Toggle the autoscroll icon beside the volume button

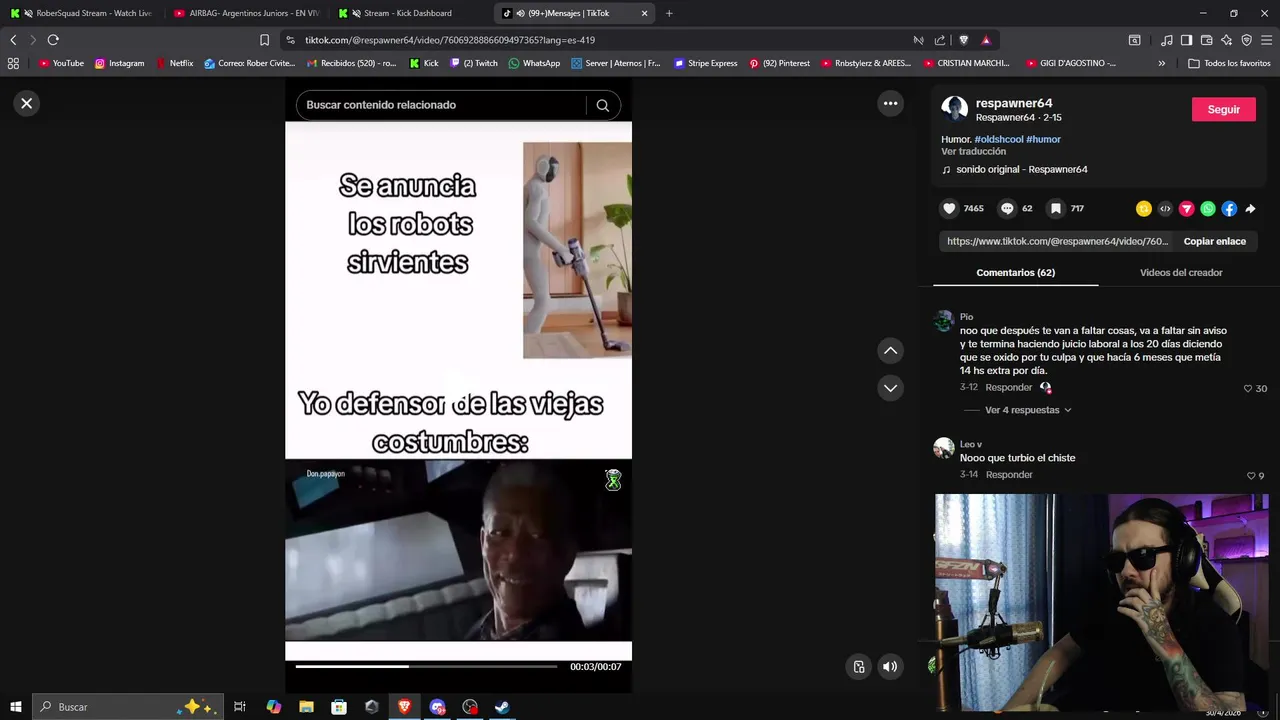859,667
